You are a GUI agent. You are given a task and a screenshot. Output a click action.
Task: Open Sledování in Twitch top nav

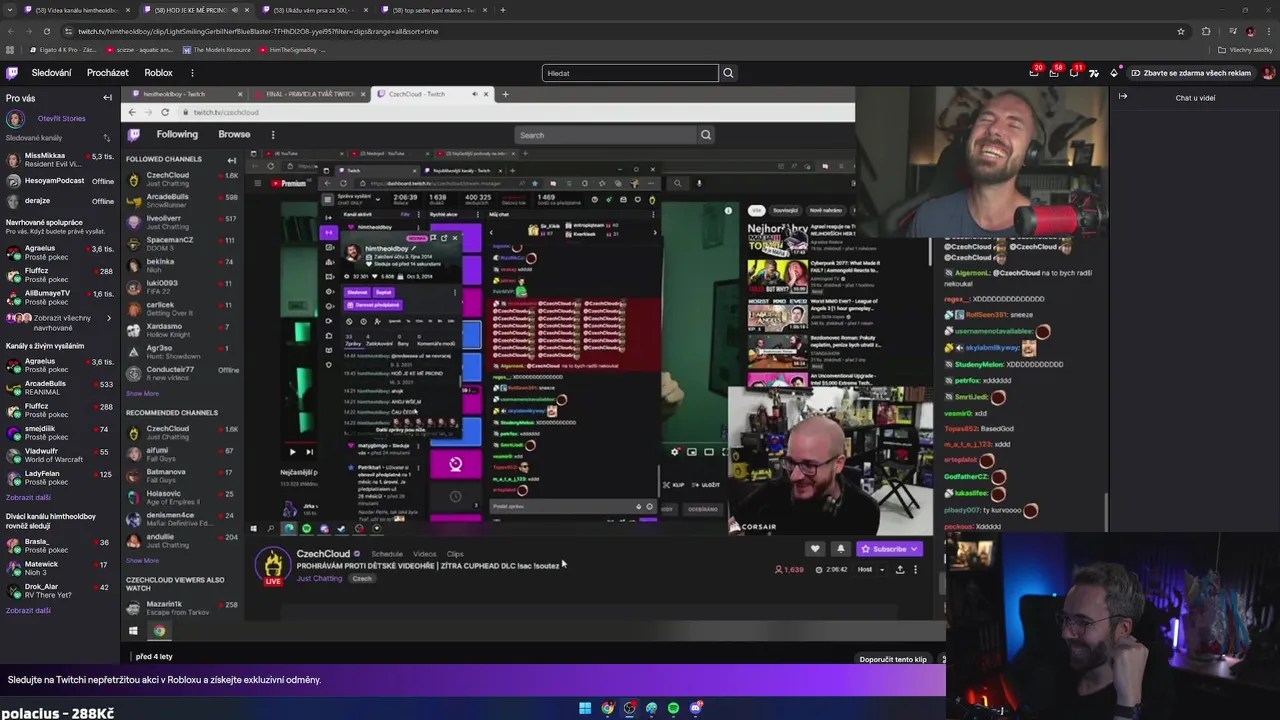click(x=51, y=73)
